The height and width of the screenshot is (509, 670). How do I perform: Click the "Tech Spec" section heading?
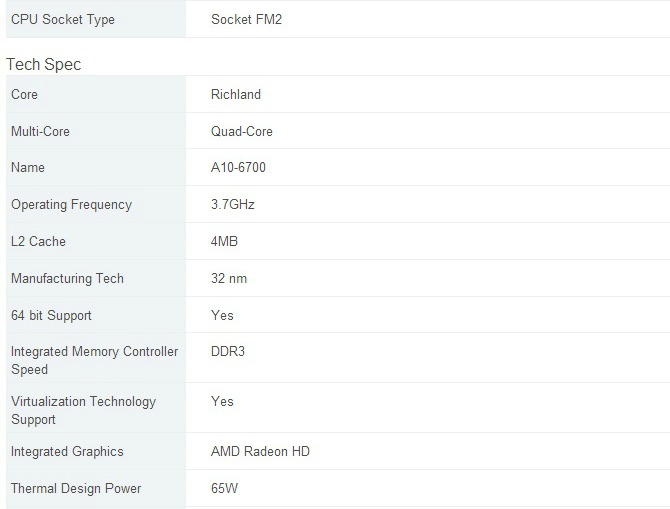click(x=44, y=64)
